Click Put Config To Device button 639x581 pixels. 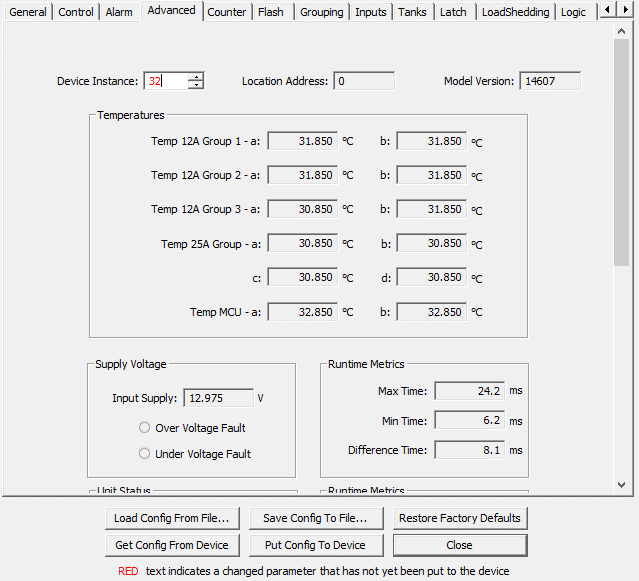pos(315,545)
